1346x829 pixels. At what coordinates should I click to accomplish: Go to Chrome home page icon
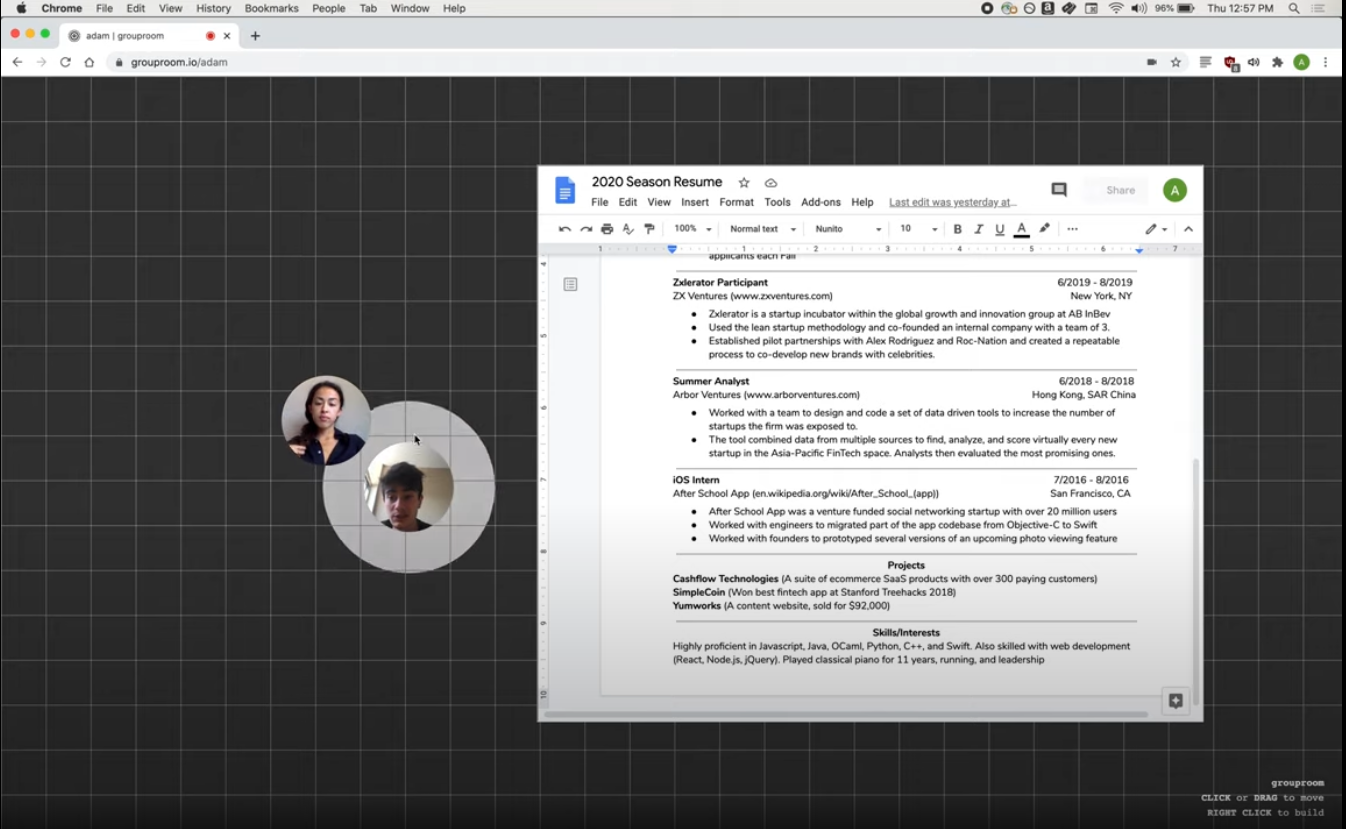coord(89,62)
